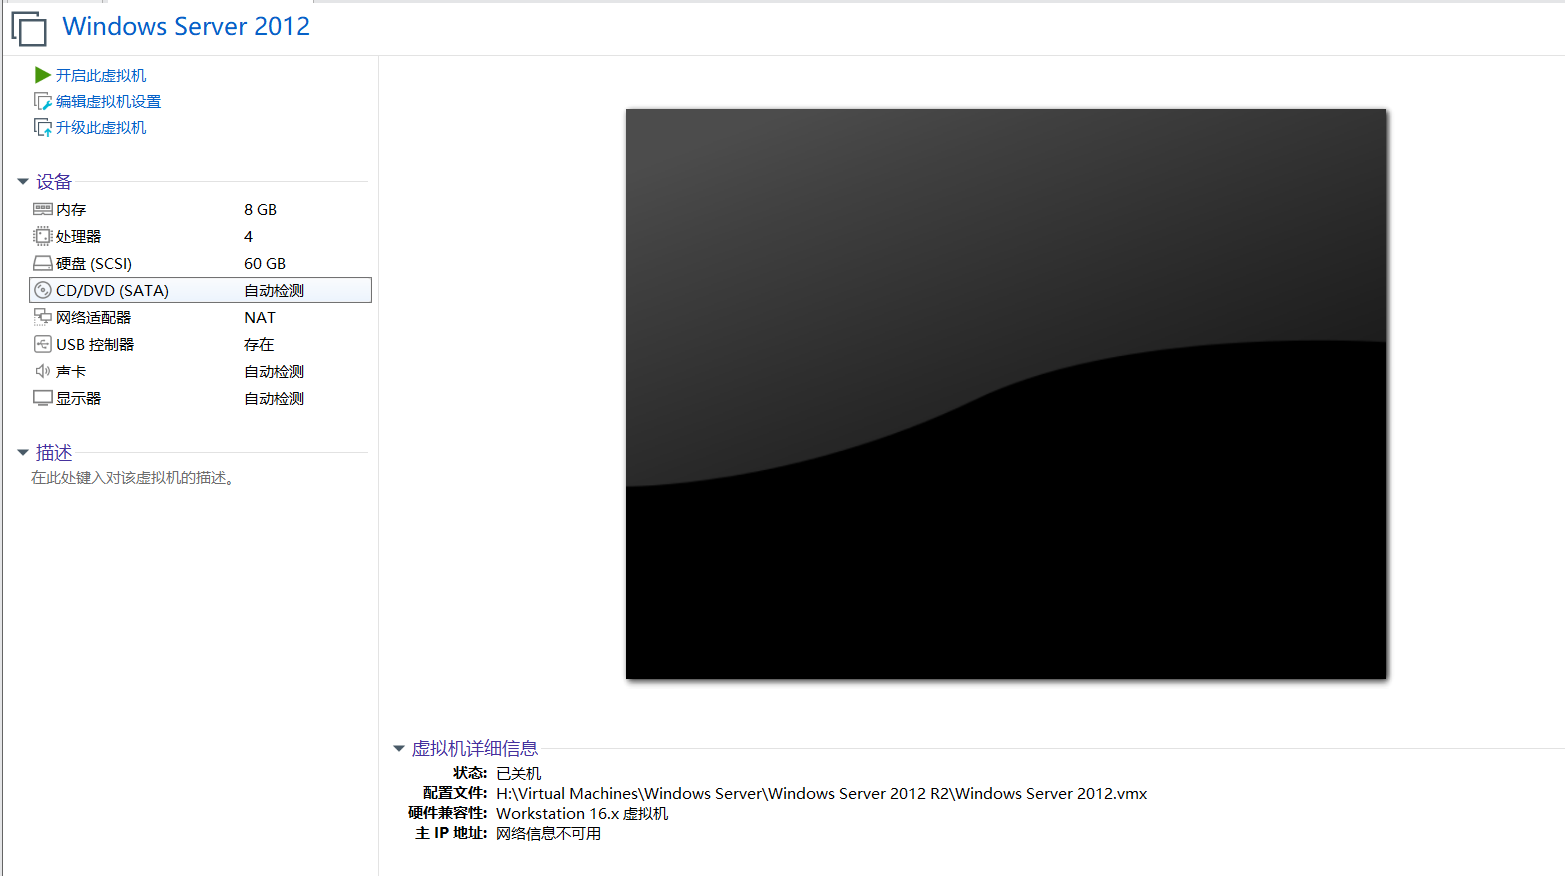Click the 硬件兼容性 field label
The image size is (1565, 876).
point(448,813)
